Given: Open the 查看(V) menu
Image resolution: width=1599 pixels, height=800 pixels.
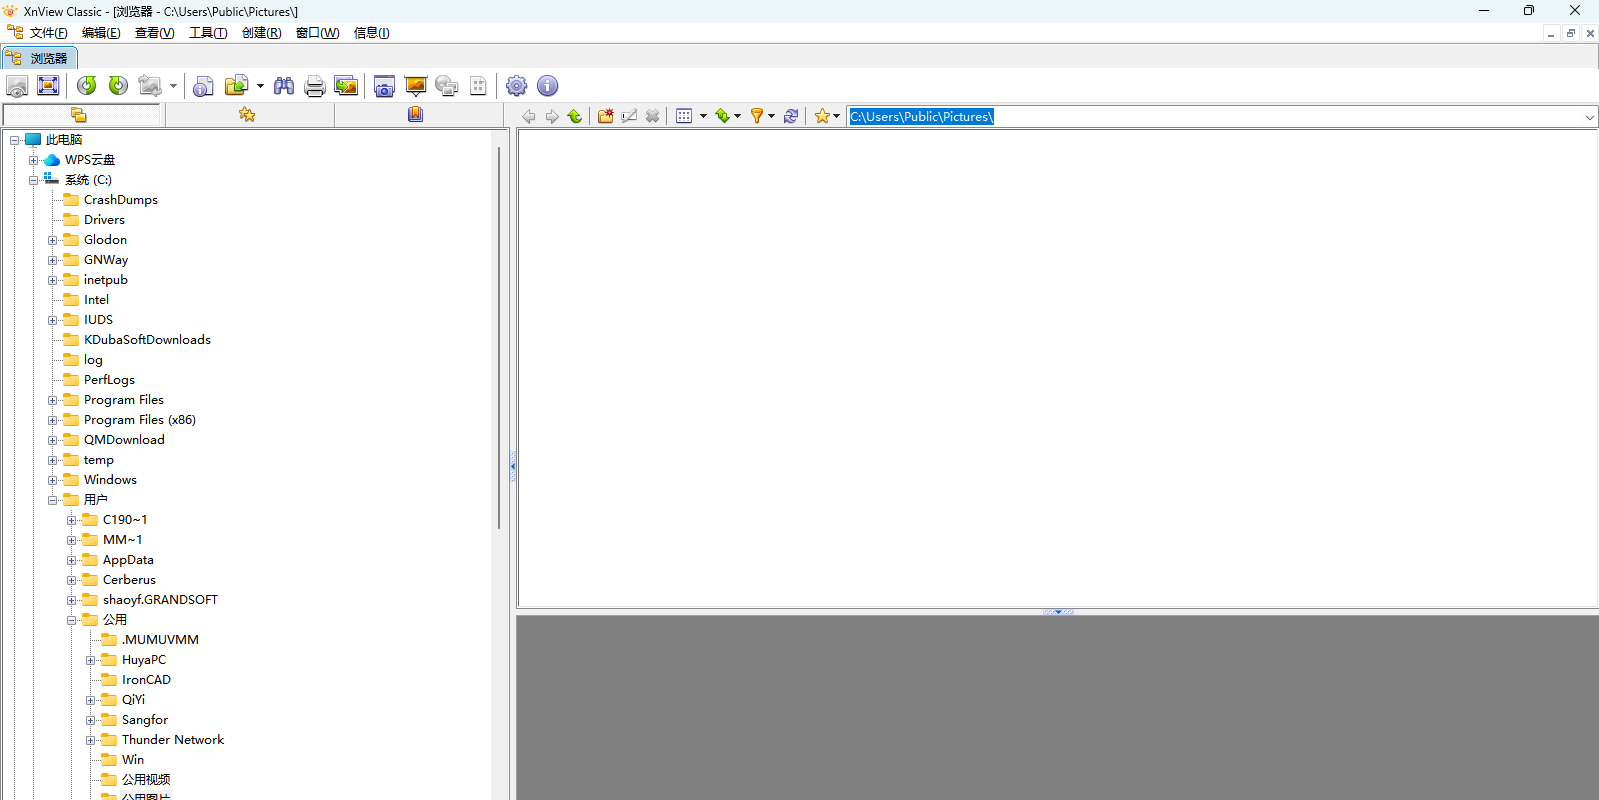Looking at the screenshot, I should click(154, 33).
